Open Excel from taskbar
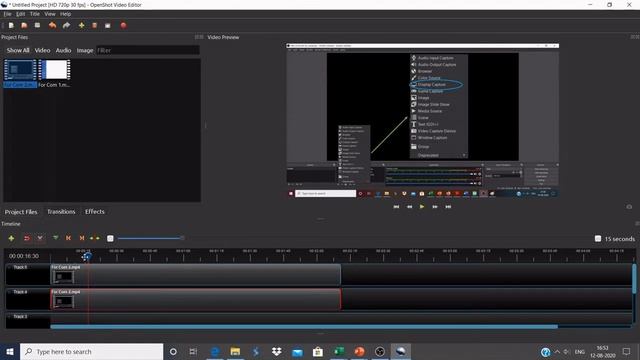This screenshot has width=640, height=360. (339, 351)
